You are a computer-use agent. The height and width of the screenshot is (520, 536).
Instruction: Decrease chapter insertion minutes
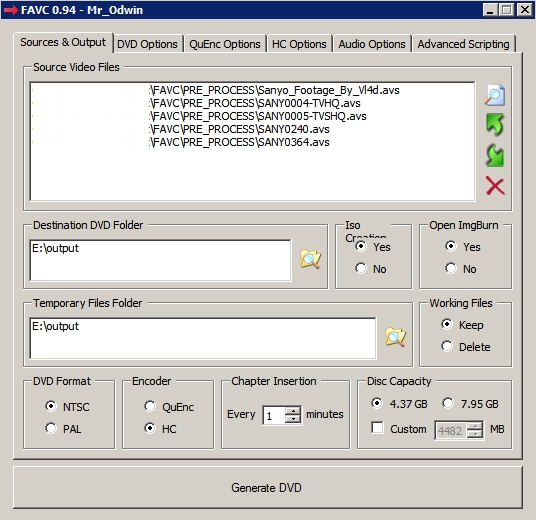click(293, 419)
